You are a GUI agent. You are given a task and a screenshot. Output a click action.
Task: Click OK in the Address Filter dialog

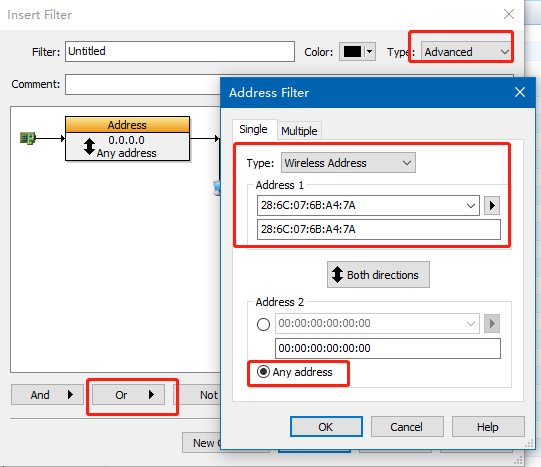point(326,427)
